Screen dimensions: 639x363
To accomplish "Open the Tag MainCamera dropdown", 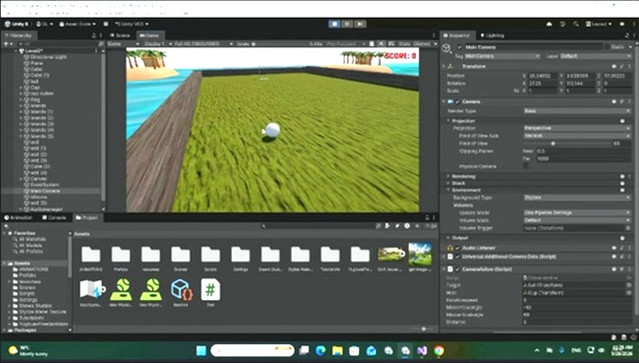I will click(x=502, y=56).
